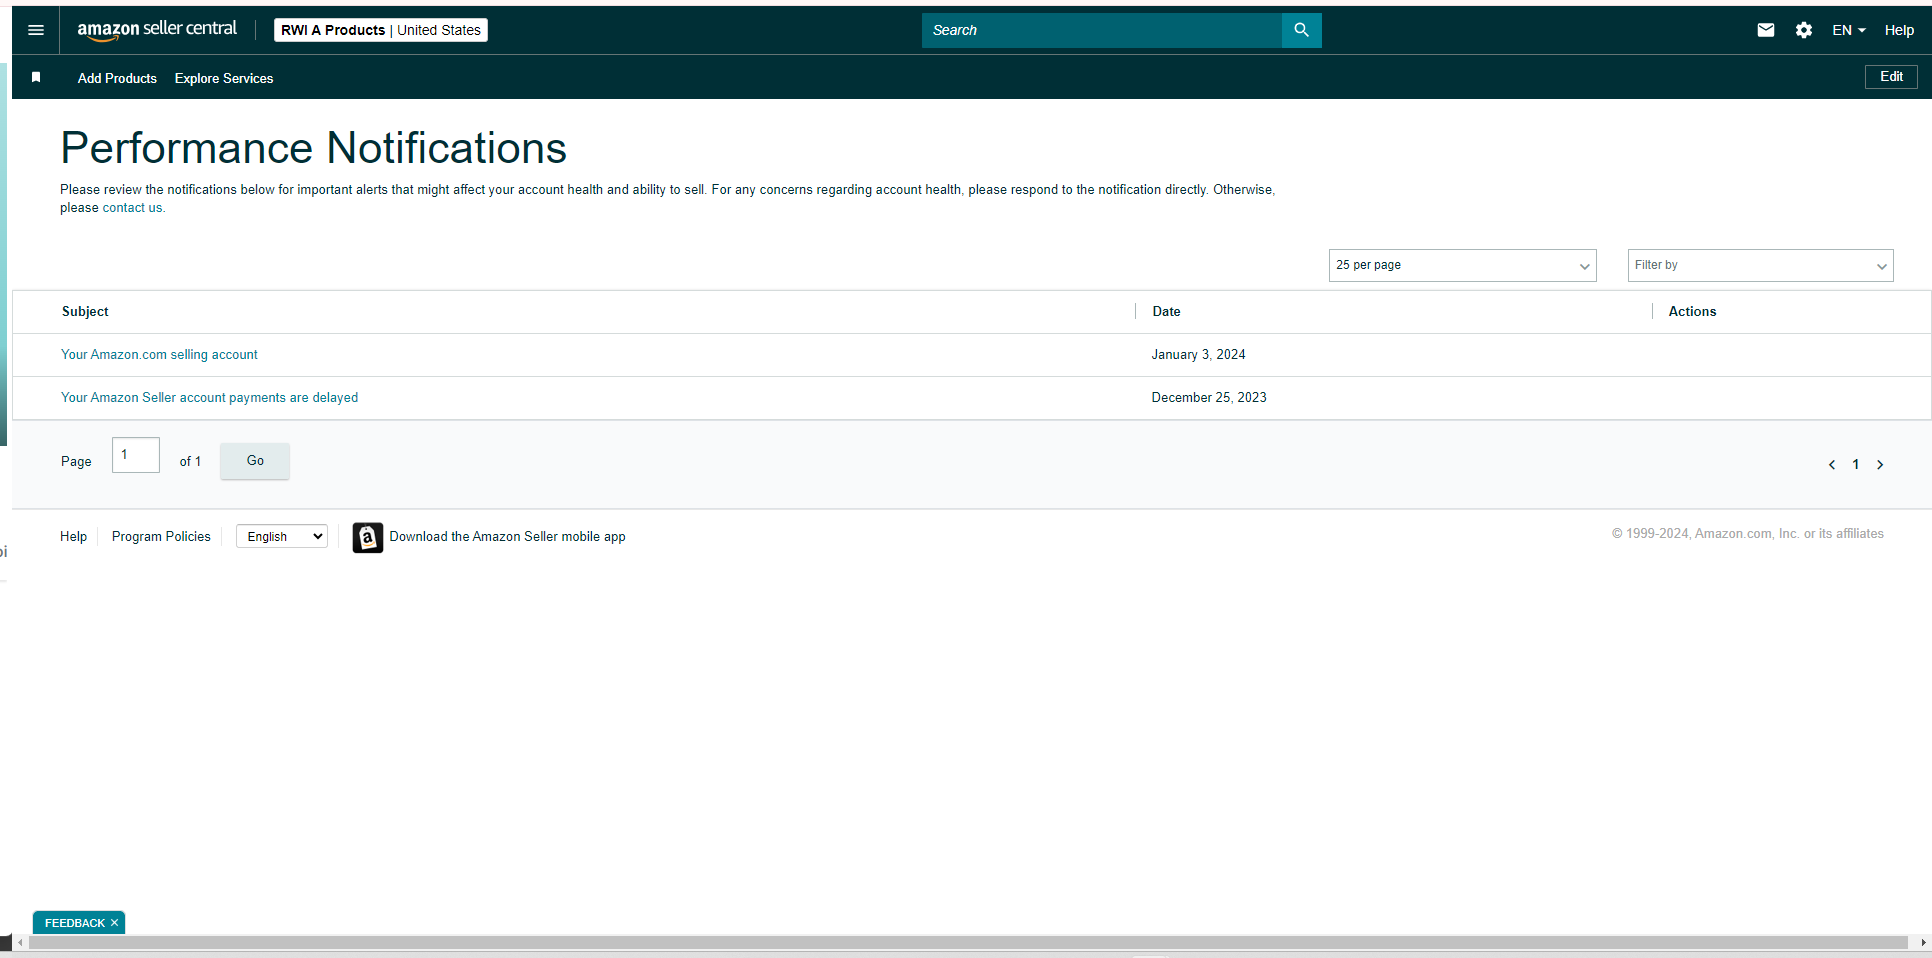
Task: Click the copyright notice text
Action: click(x=1748, y=534)
